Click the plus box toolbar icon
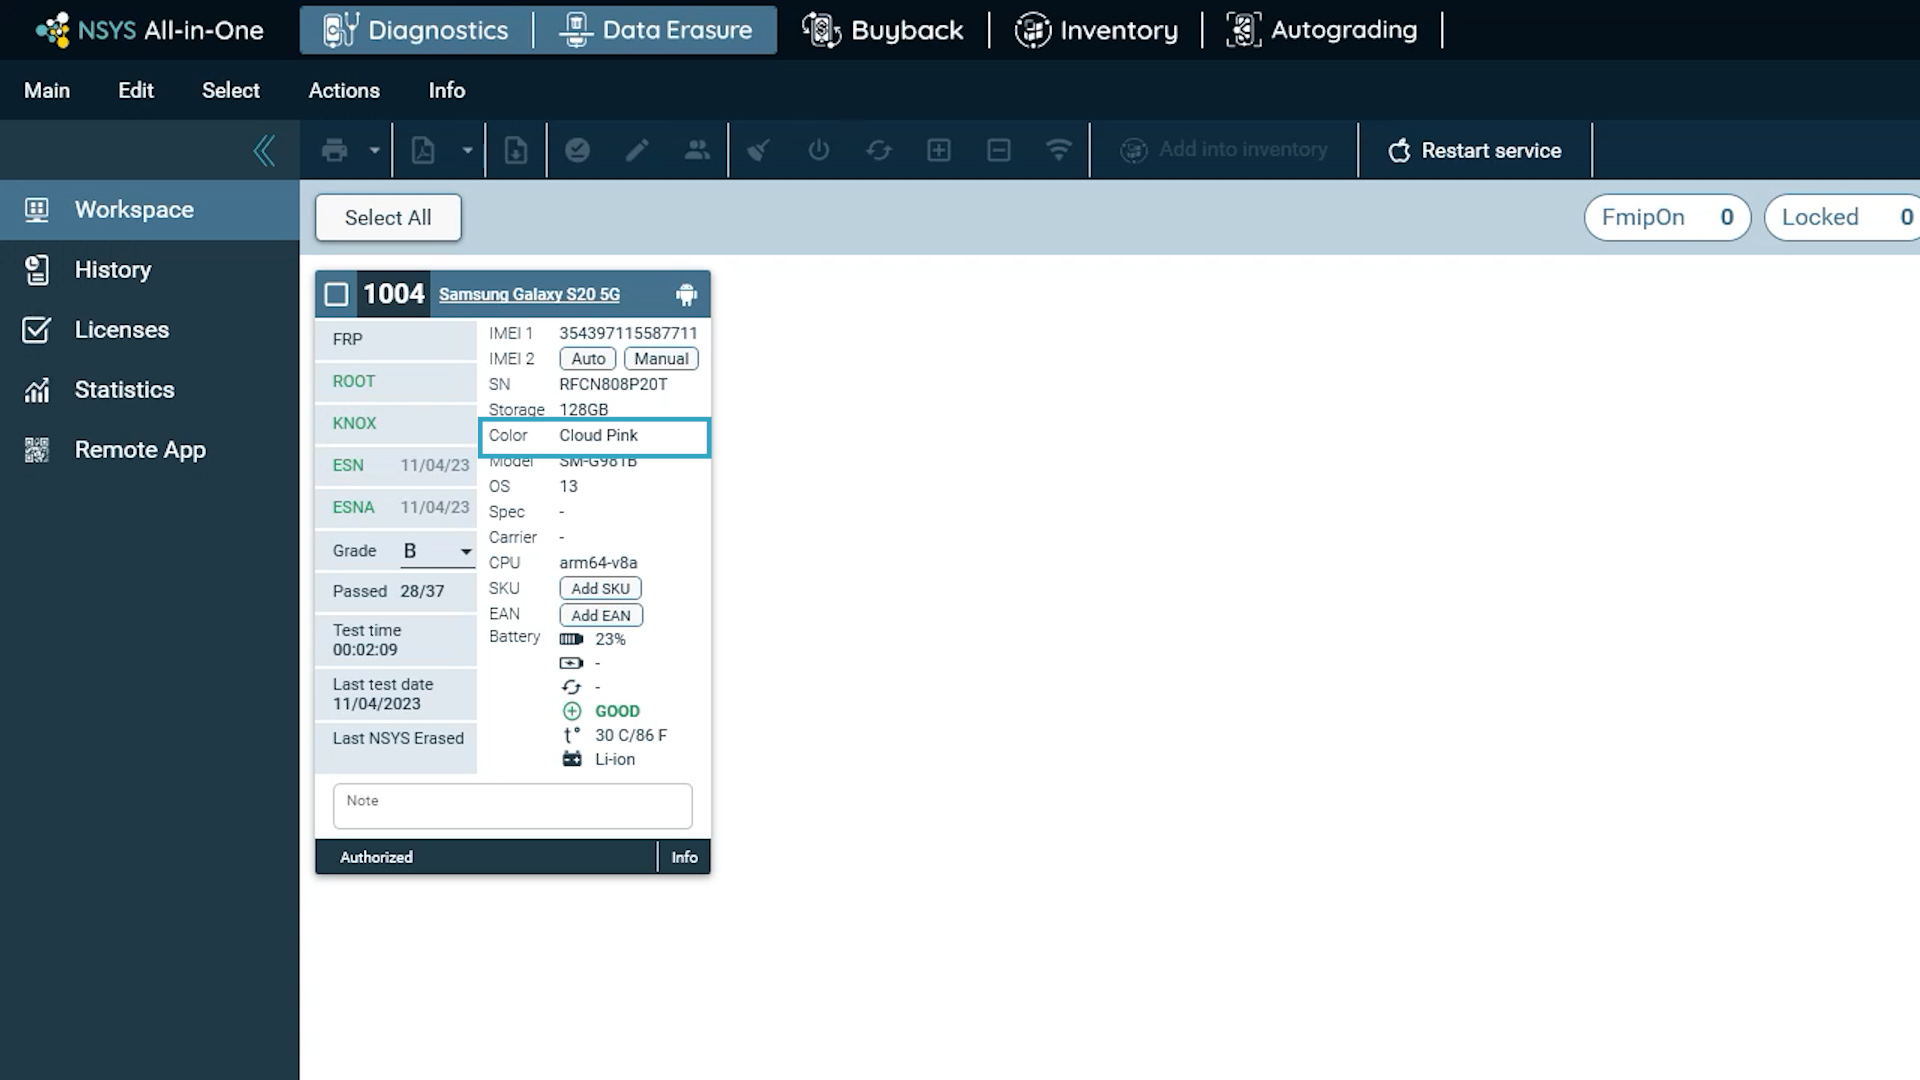The height and width of the screenshot is (1080, 1920). (939, 150)
